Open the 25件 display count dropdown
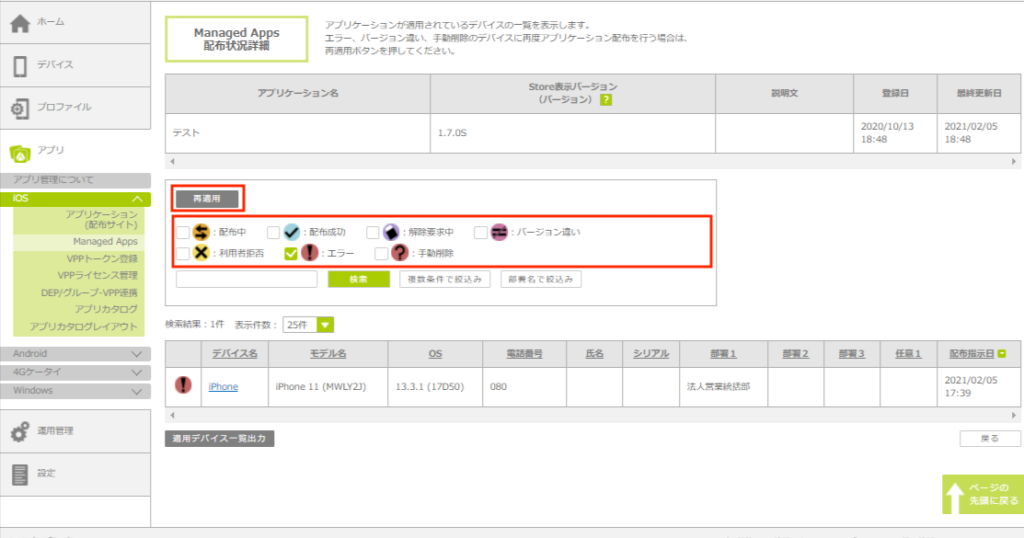 pos(308,325)
